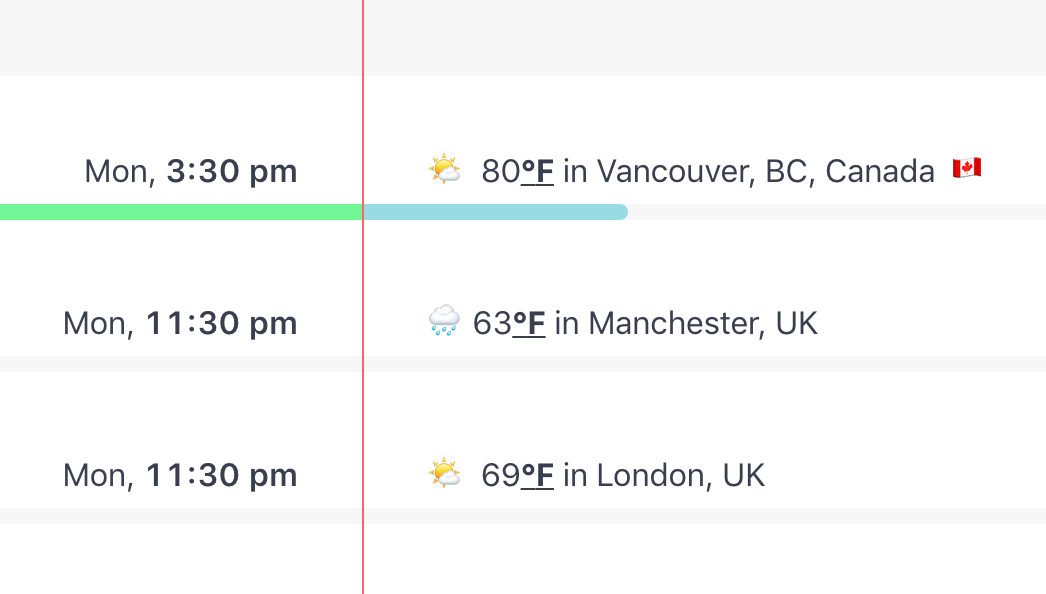Click the partly sunny icon beside London
This screenshot has height=594, width=1046.
coord(444,473)
